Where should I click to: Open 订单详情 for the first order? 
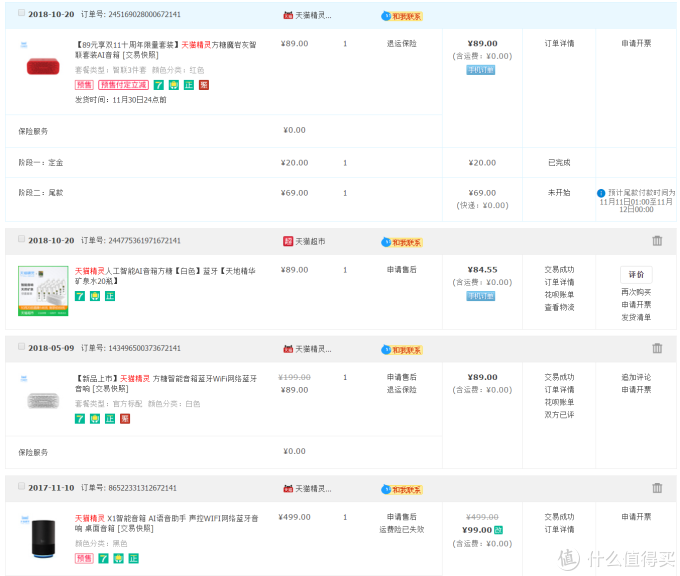point(559,43)
